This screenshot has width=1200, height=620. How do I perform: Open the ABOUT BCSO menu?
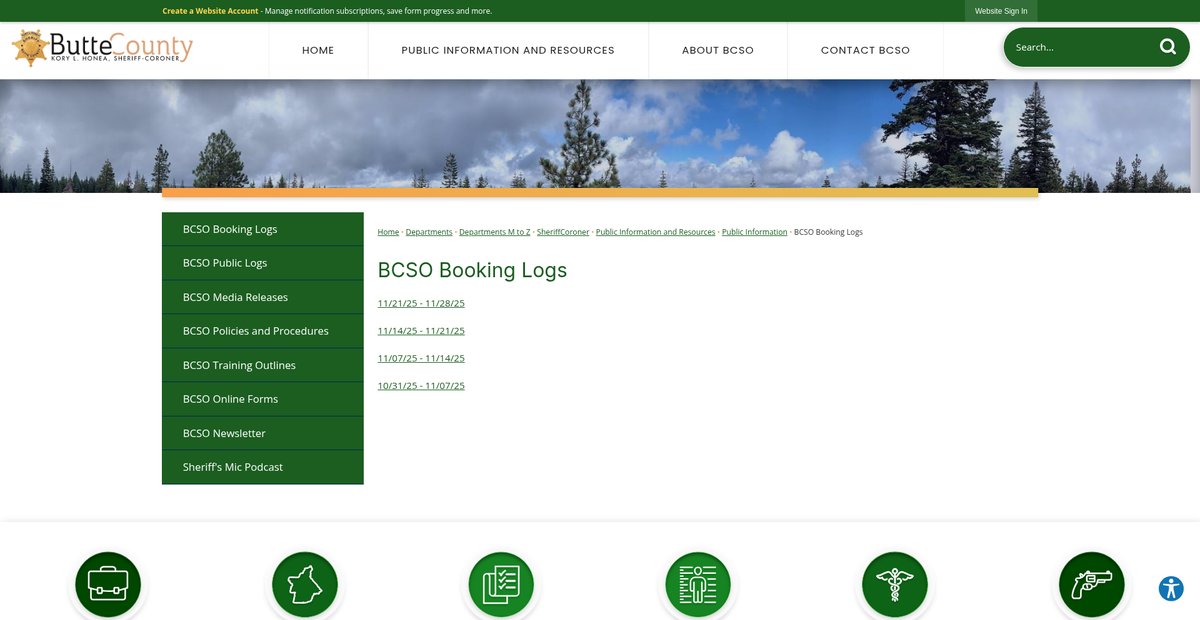718,50
